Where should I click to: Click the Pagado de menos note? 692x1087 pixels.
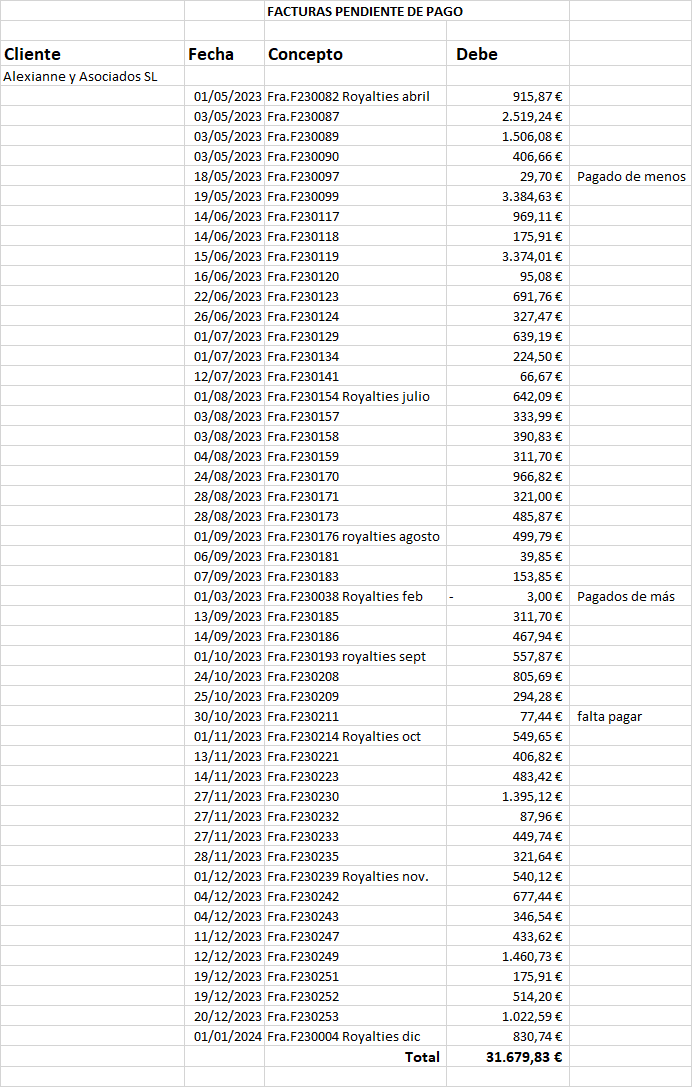[631, 176]
